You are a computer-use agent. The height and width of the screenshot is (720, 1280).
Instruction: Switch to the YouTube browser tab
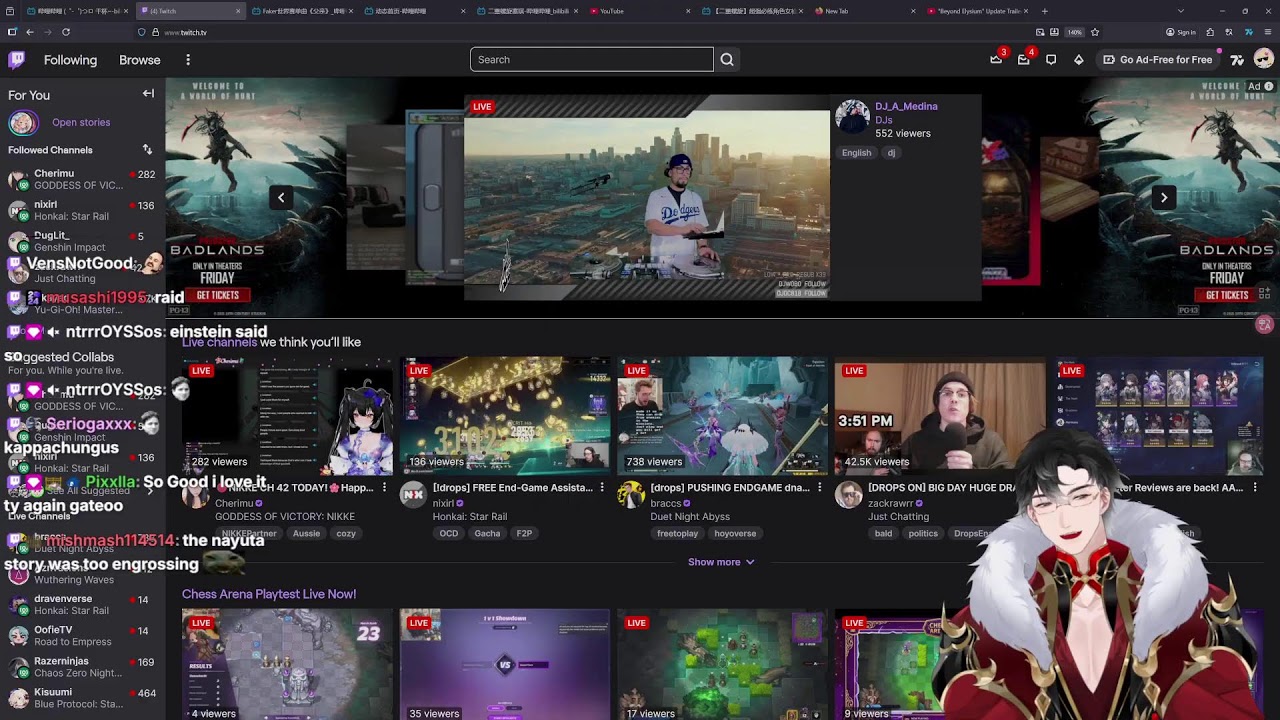(639, 11)
